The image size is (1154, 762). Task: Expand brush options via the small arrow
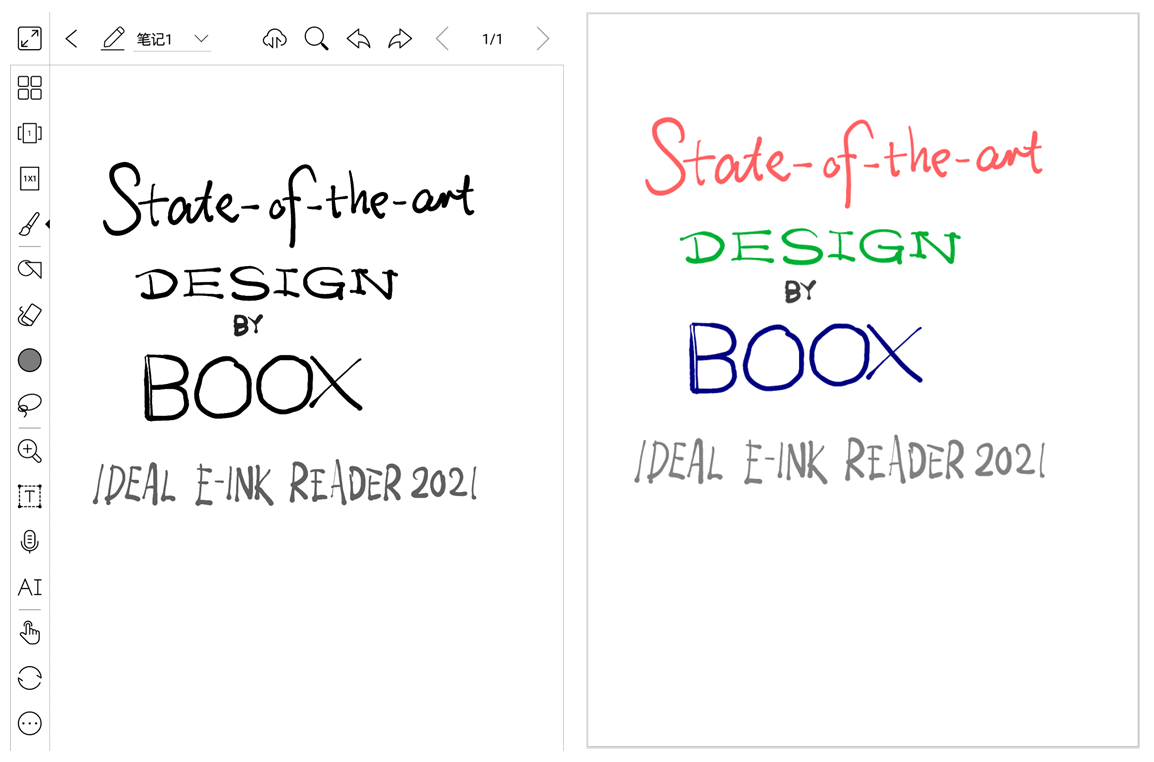48,224
